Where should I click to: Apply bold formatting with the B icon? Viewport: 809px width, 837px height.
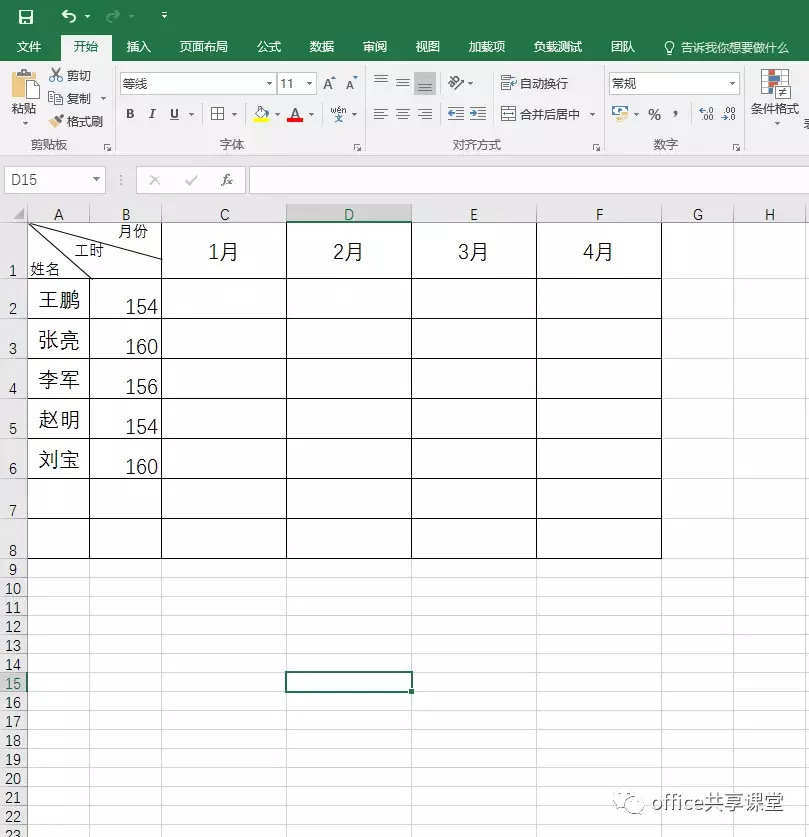click(129, 114)
